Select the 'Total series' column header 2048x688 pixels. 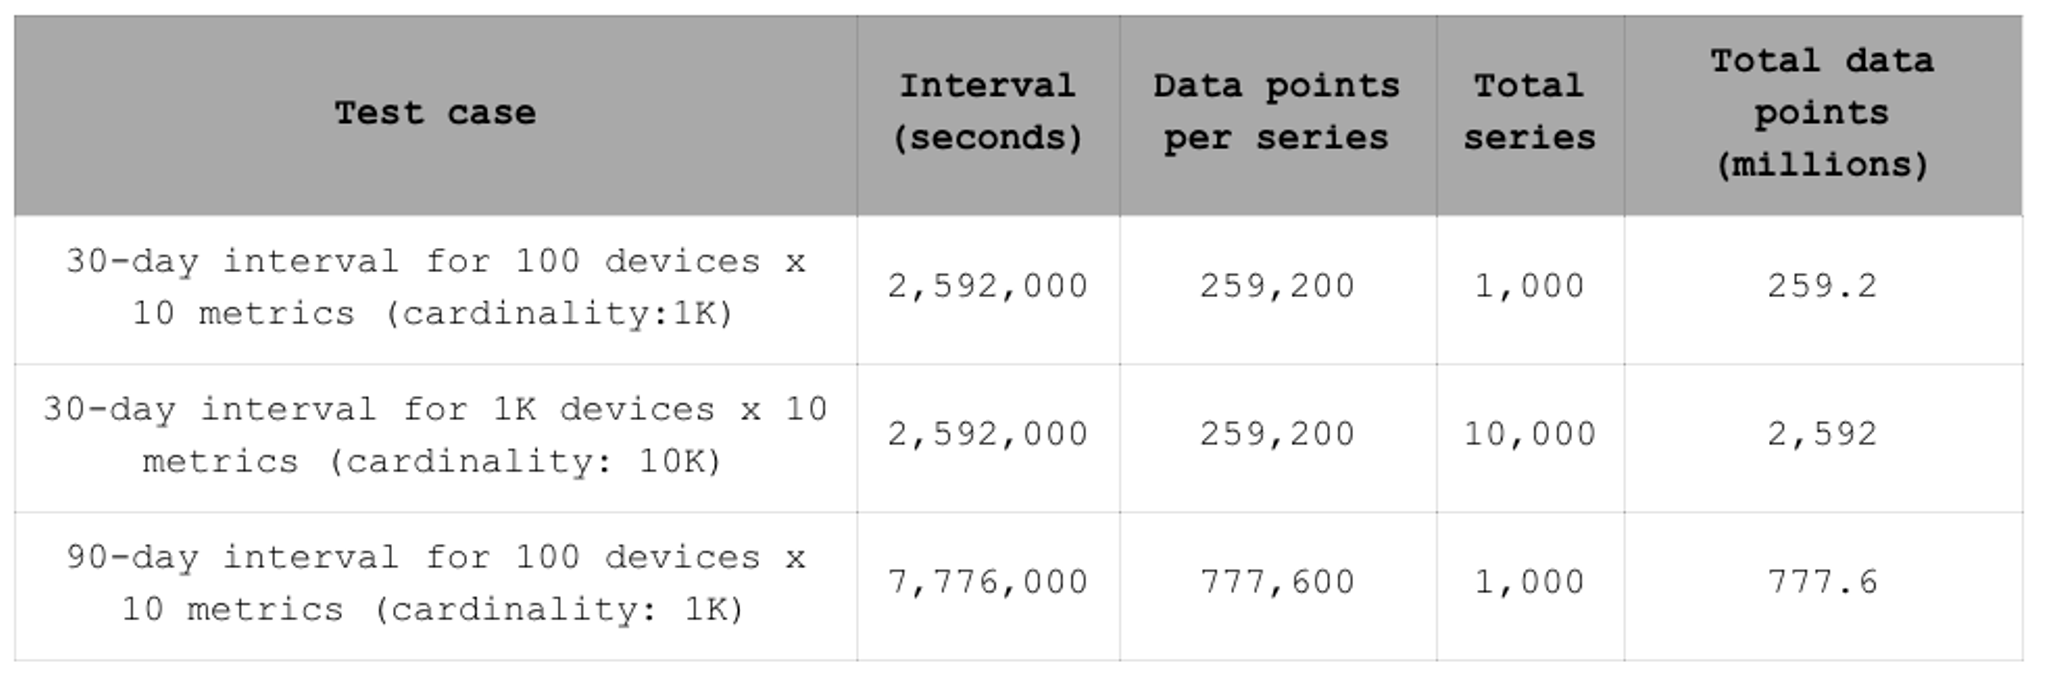click(x=1530, y=114)
